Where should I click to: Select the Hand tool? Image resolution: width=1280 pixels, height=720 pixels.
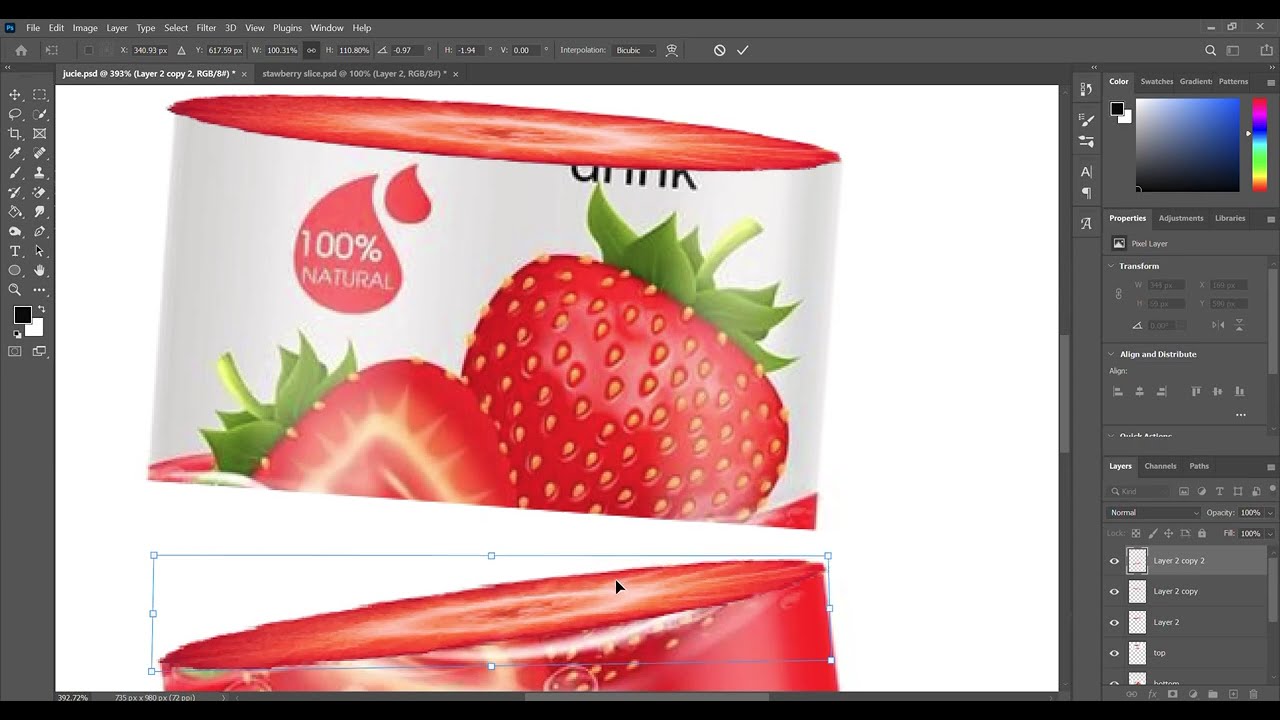pos(40,270)
